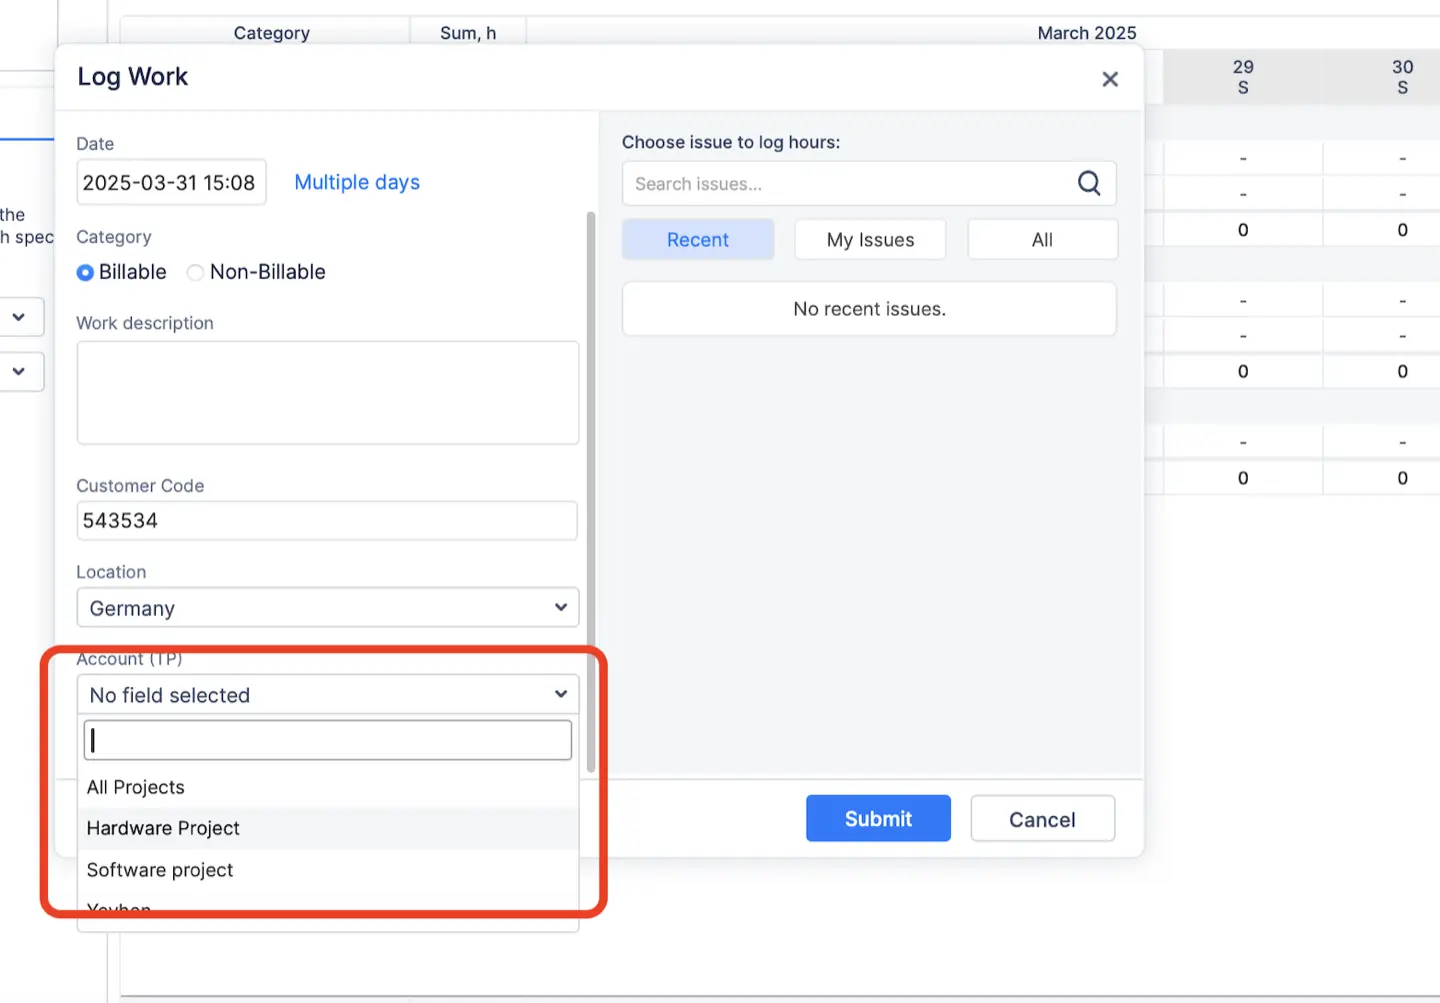This screenshot has height=1003, width=1440.
Task: Click the magnifier icon to search issues
Action: coord(1089,183)
